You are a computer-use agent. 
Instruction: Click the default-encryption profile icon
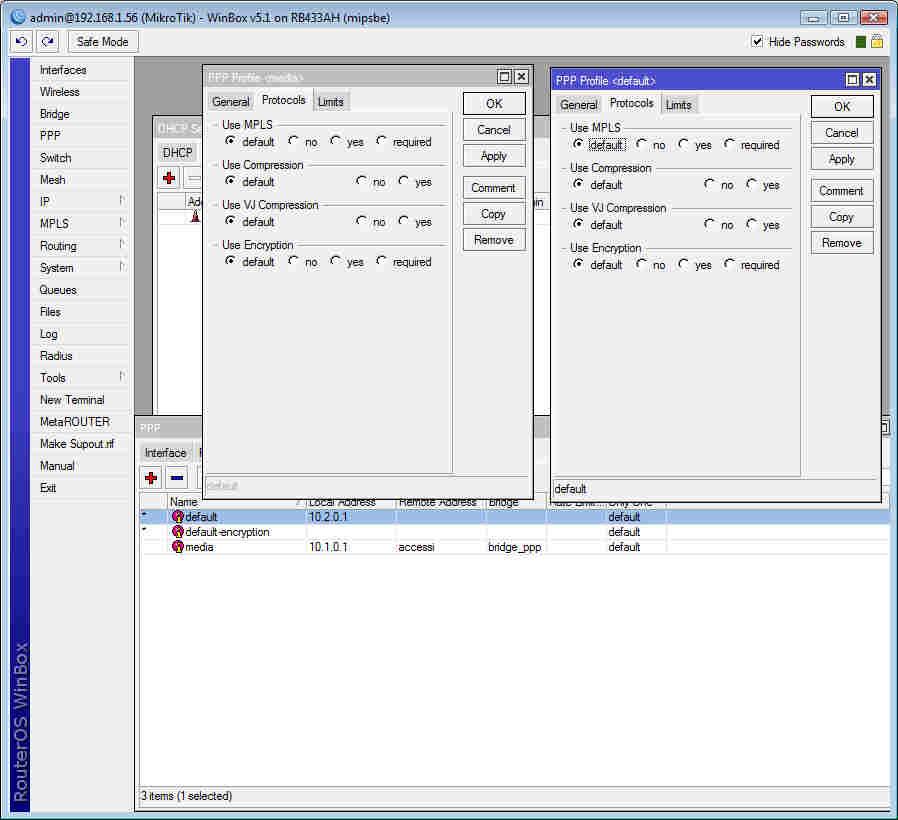[x=178, y=532]
